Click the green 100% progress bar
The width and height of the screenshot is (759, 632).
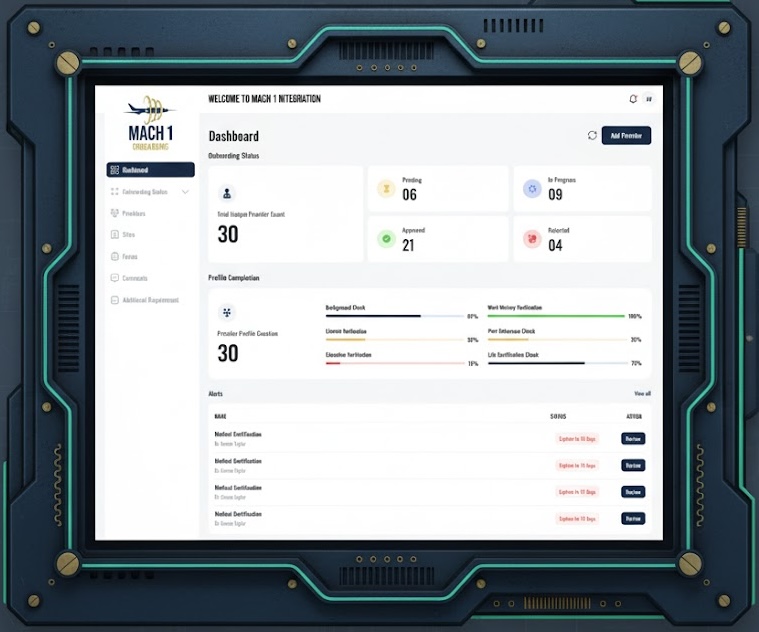coord(556,316)
